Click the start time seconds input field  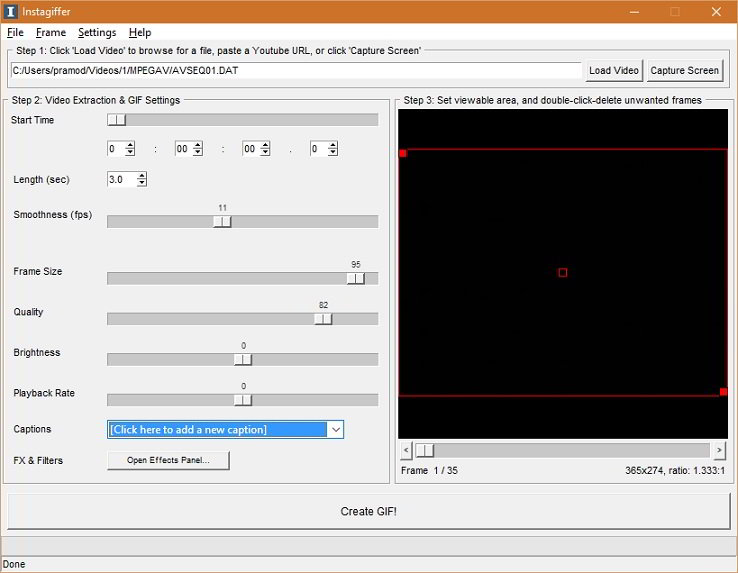(x=251, y=149)
